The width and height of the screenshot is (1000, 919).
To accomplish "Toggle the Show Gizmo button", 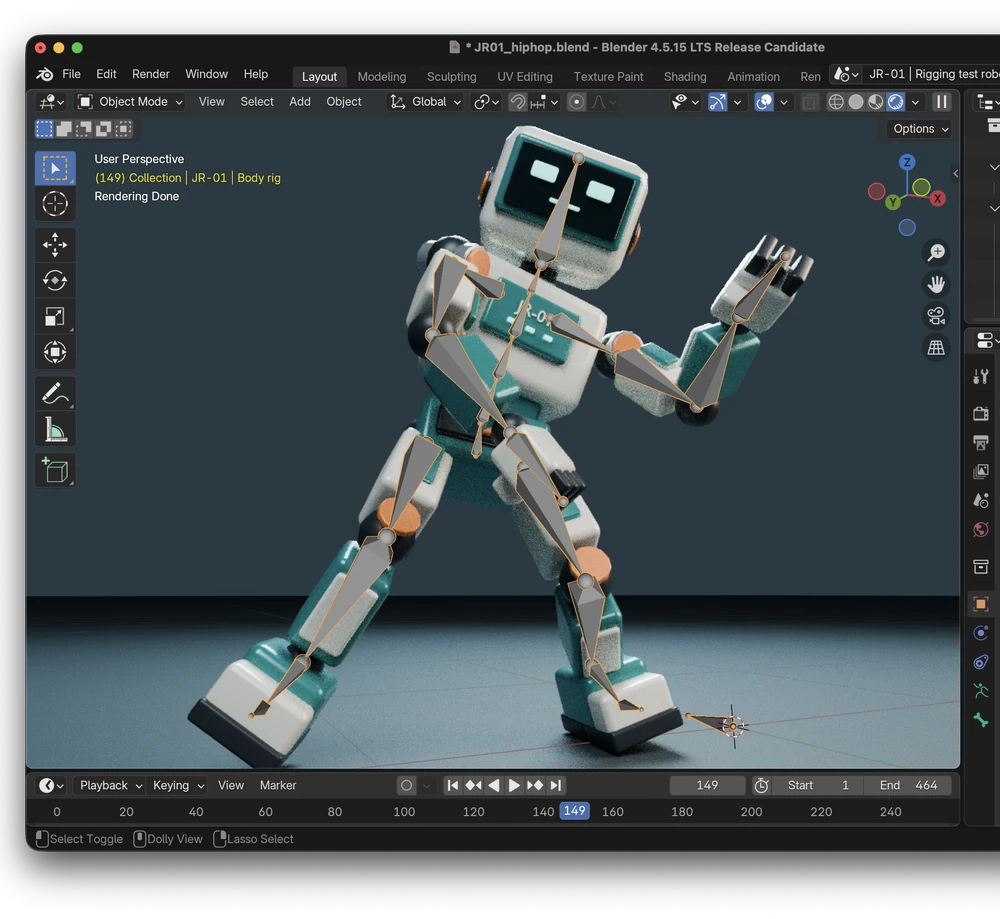I will 717,102.
